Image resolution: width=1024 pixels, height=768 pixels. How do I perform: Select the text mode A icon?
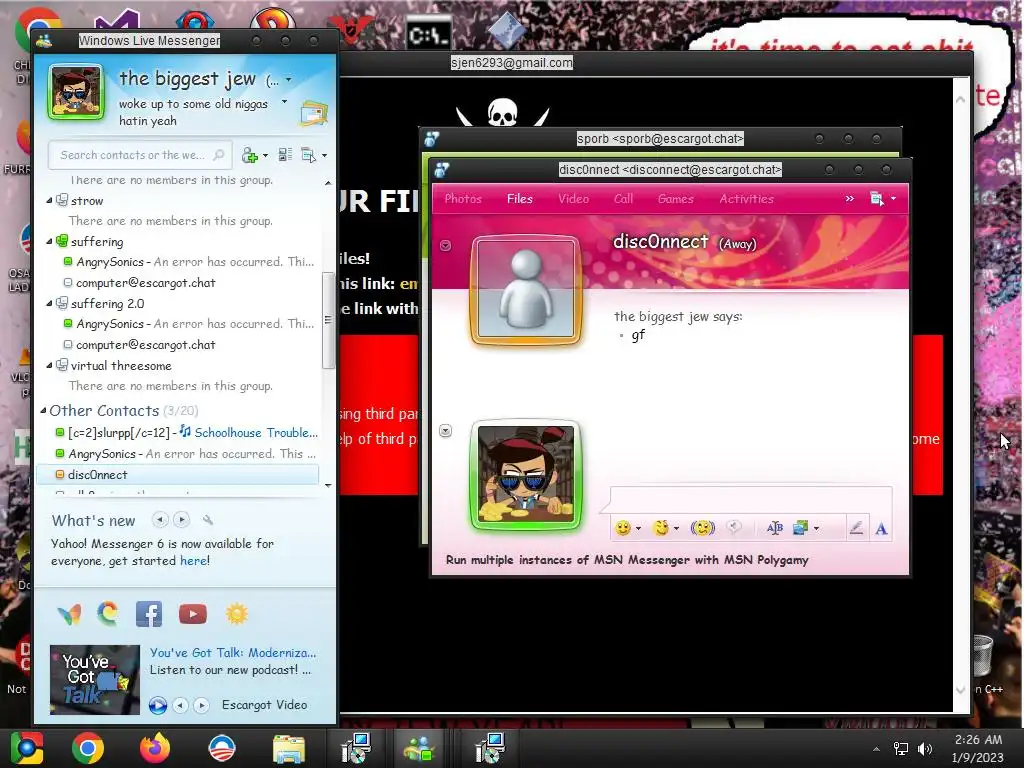click(x=881, y=528)
